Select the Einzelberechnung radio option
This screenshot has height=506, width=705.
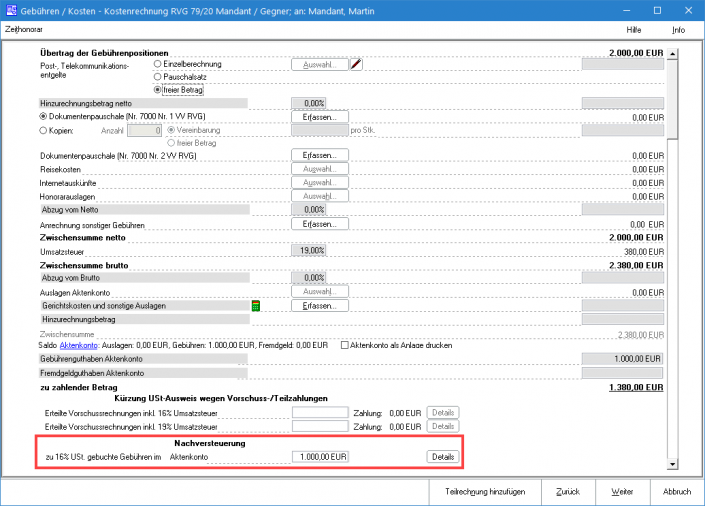click(156, 64)
